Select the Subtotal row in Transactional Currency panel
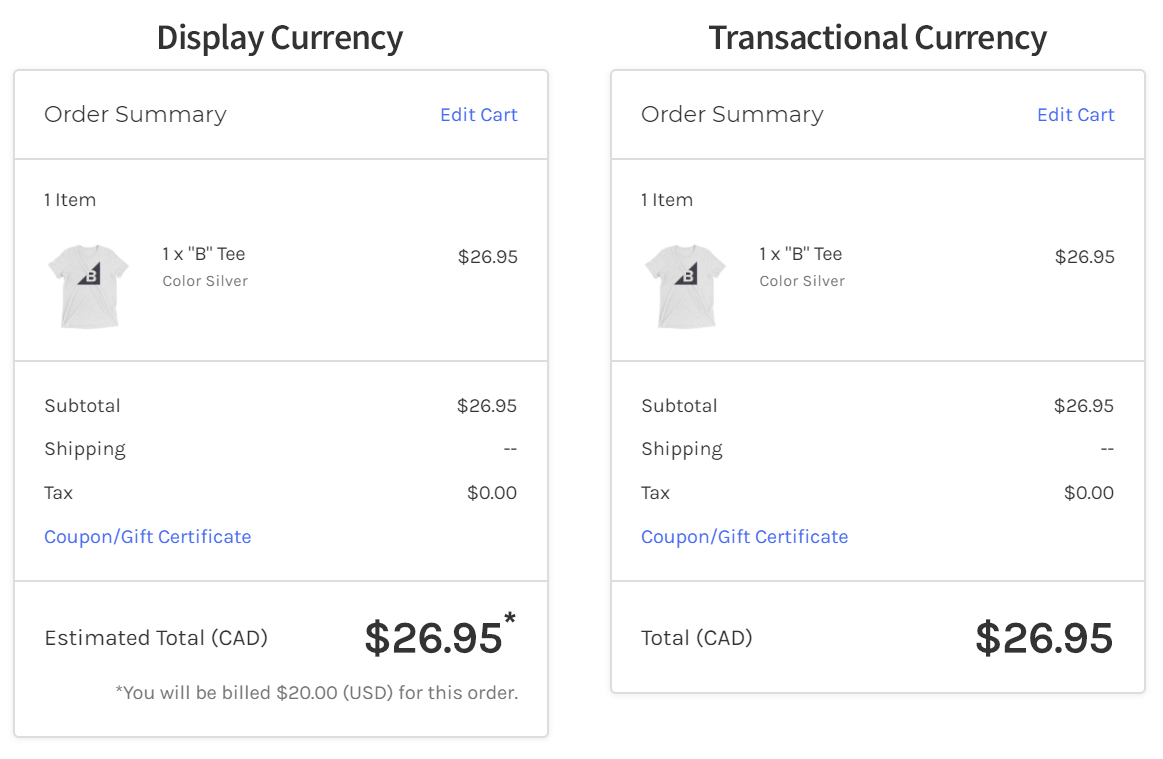The image size is (1163, 759). 679,406
